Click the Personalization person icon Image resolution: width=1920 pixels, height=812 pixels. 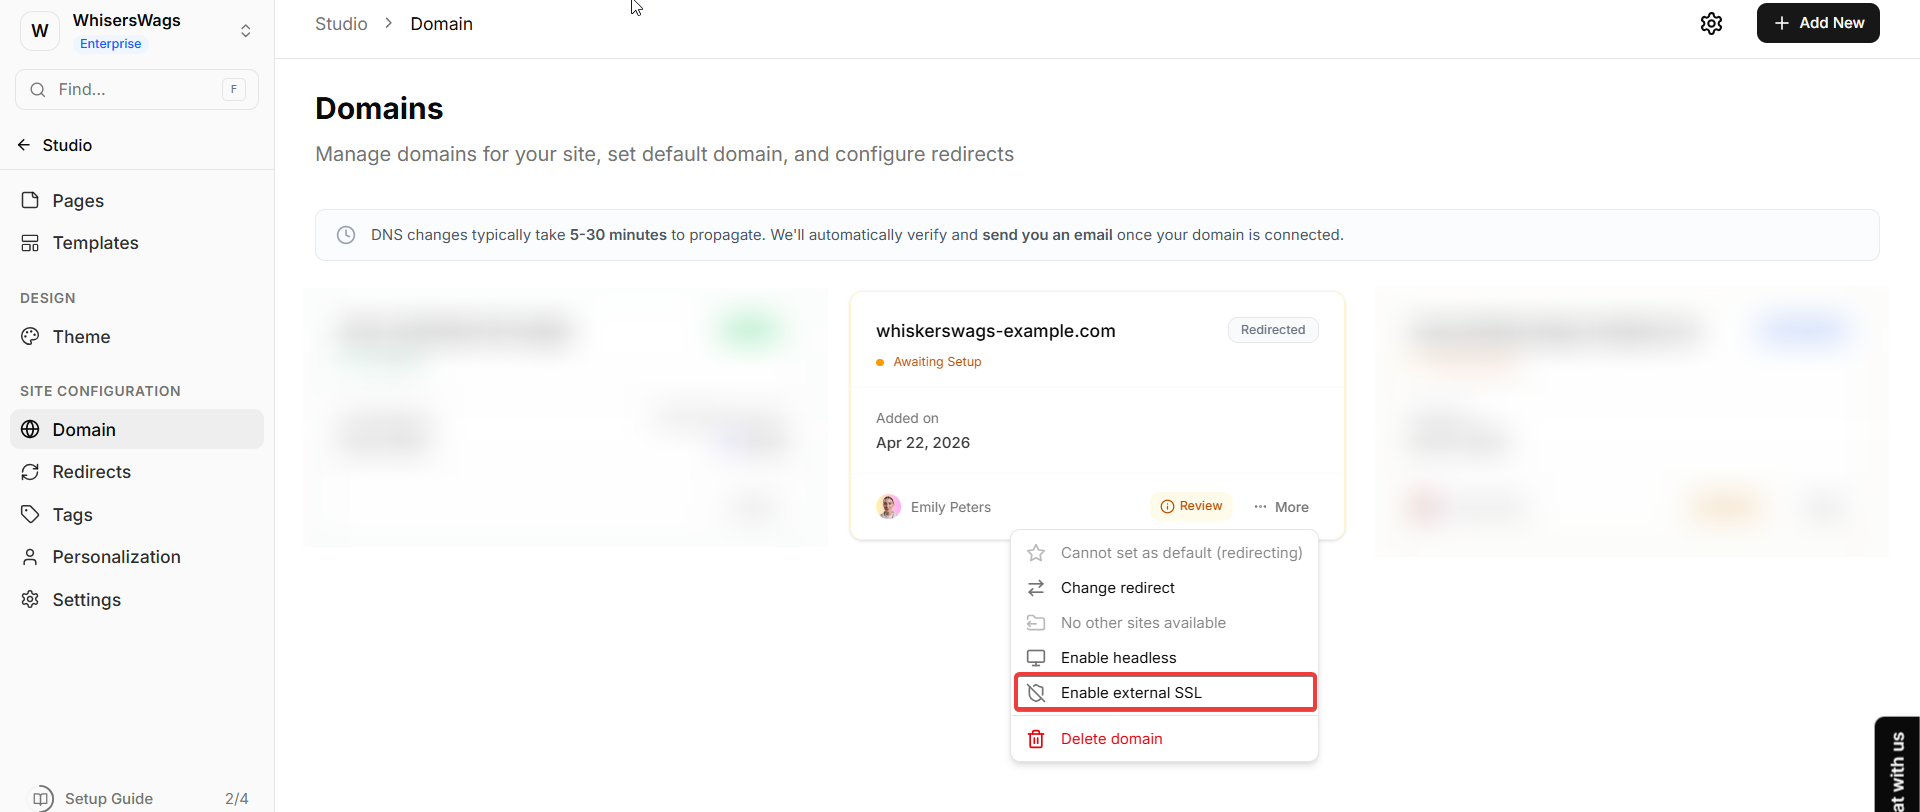(x=30, y=557)
